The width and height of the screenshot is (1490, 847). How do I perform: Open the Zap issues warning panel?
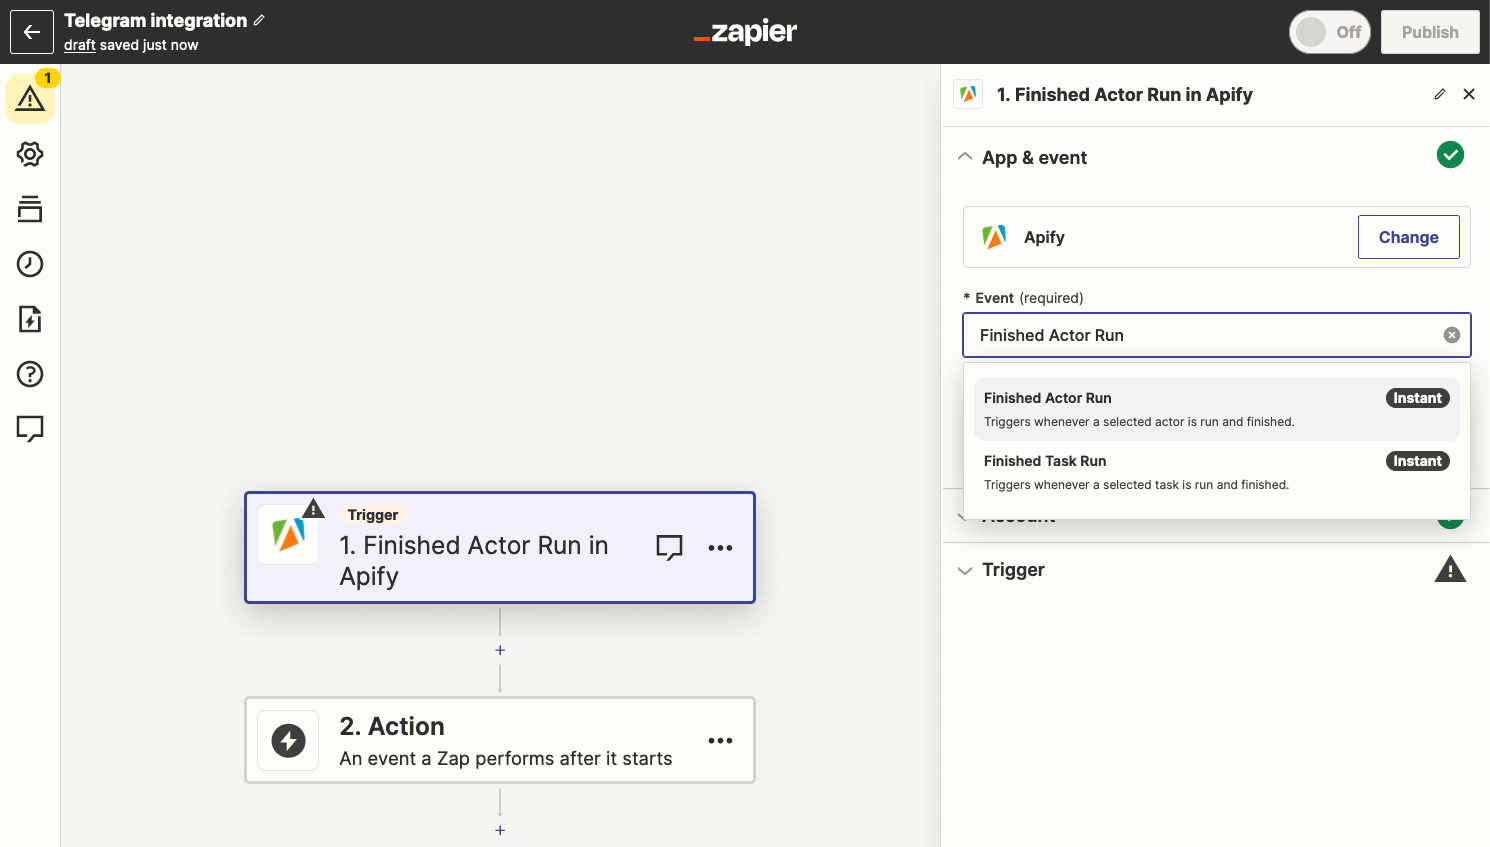(x=30, y=97)
